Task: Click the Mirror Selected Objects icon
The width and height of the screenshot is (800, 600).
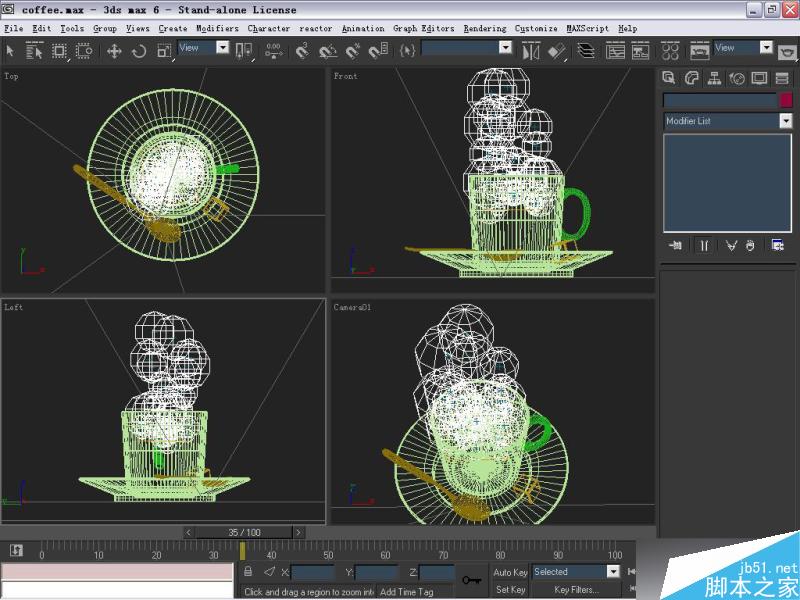Action: click(531, 50)
